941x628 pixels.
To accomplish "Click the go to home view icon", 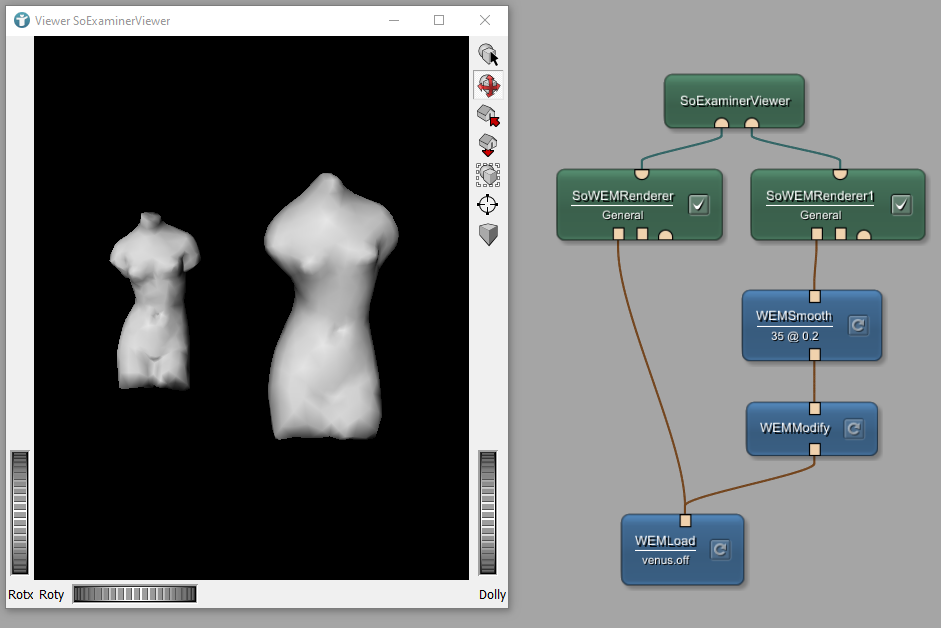I will tap(488, 115).
